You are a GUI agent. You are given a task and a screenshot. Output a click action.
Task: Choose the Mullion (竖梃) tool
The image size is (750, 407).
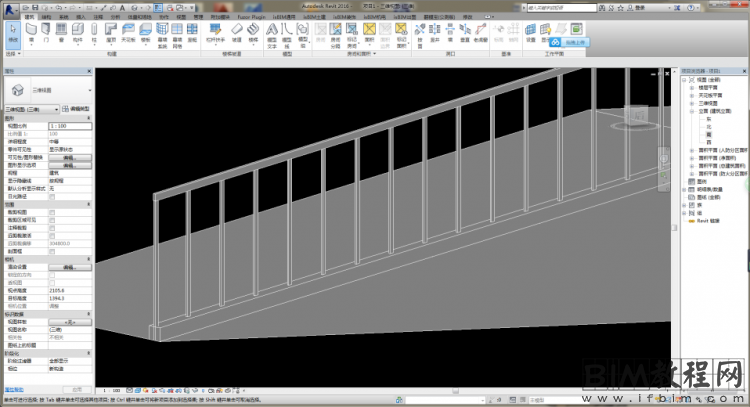[192, 33]
